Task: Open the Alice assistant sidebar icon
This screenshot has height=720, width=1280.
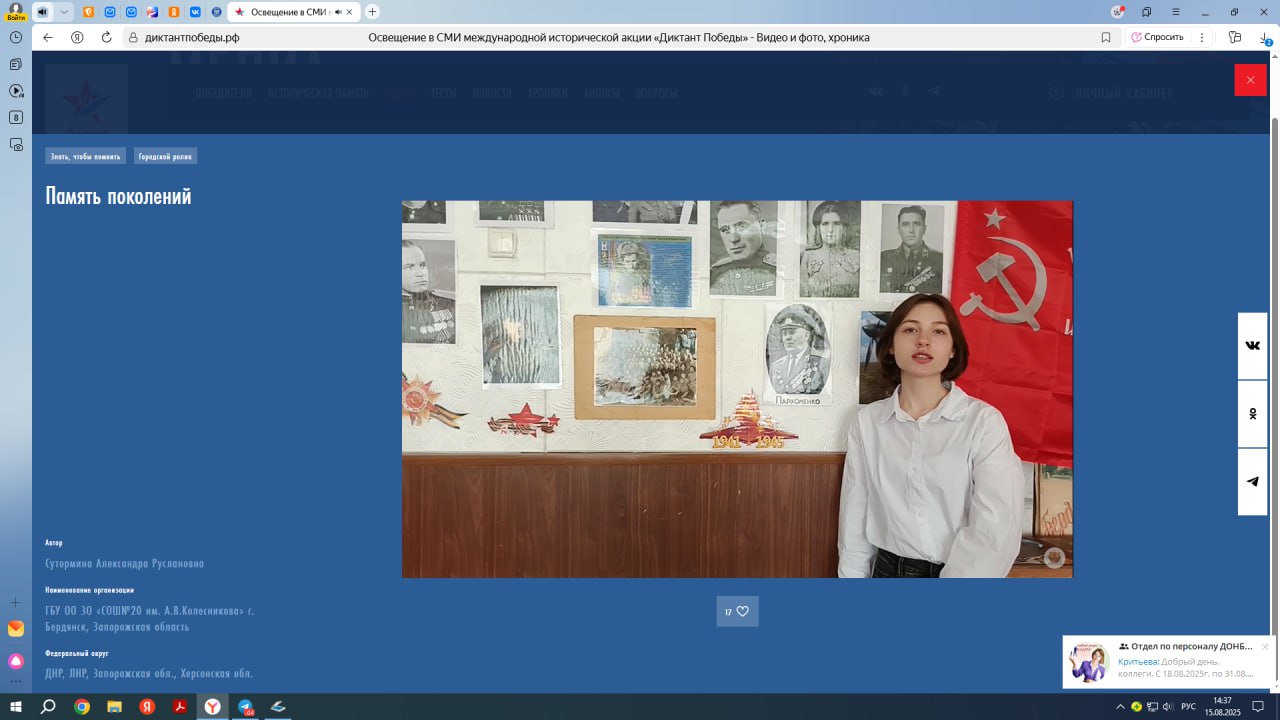Action: pos(16,661)
